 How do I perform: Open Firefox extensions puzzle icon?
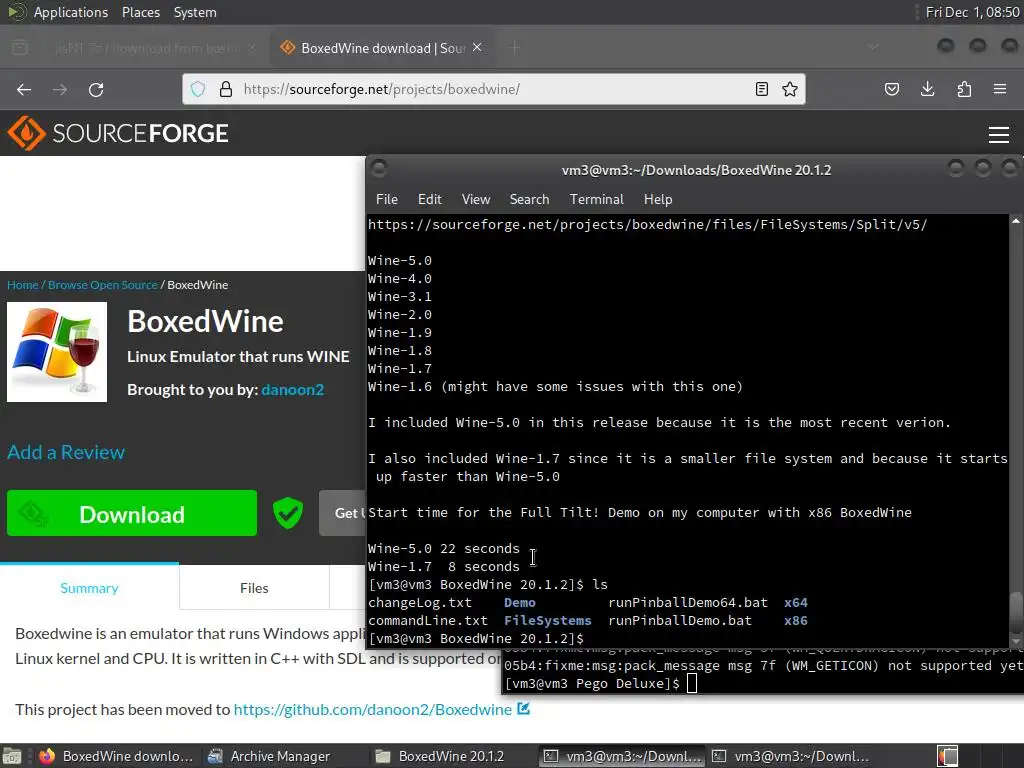[964, 89]
